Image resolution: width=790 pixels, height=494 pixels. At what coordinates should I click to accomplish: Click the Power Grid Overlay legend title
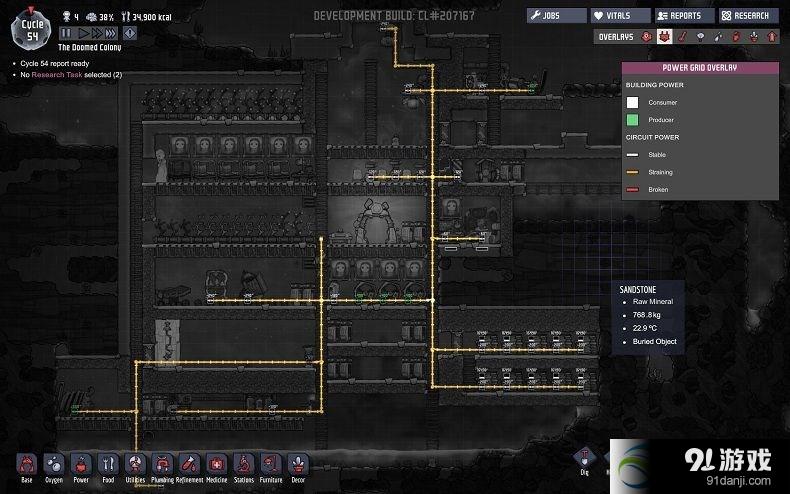tap(699, 68)
